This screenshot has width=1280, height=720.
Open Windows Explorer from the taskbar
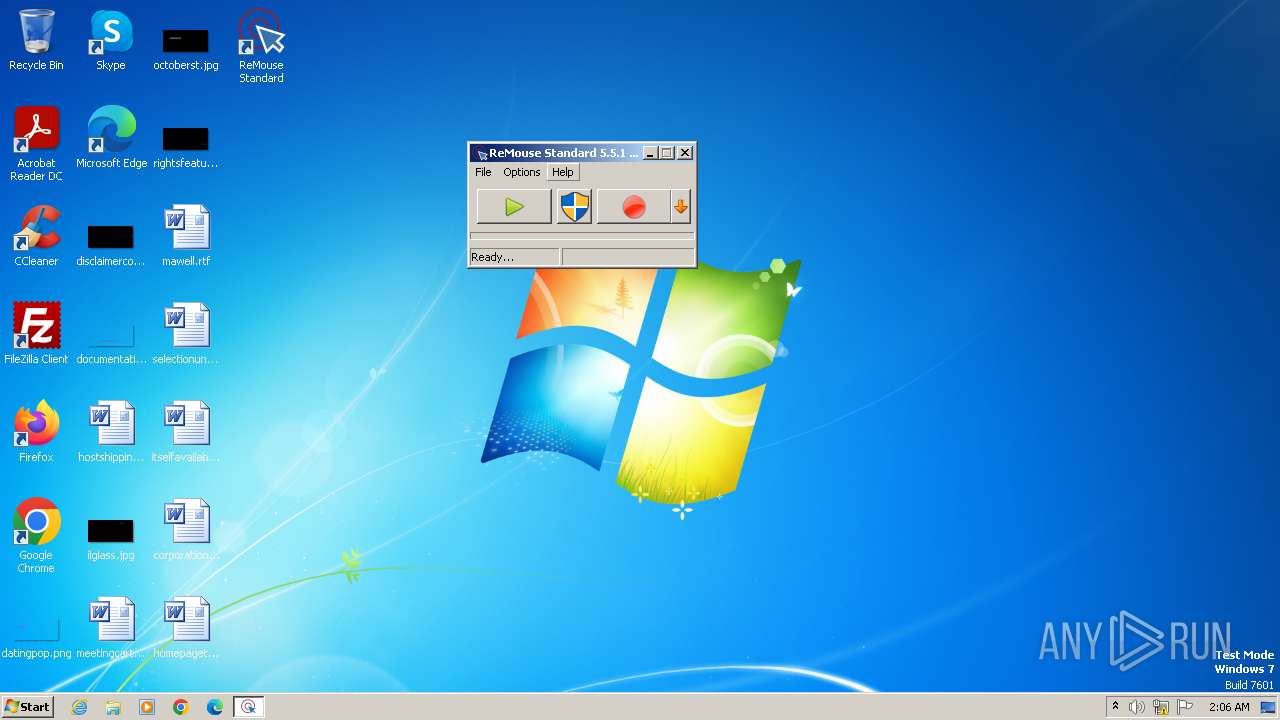[113, 707]
